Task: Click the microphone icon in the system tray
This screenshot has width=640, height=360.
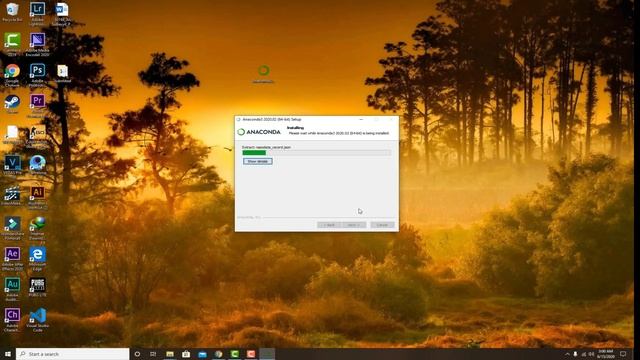Action: tap(576, 354)
